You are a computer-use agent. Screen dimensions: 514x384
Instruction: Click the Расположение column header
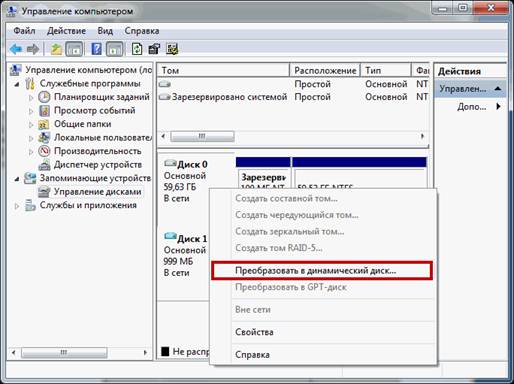[x=325, y=70]
